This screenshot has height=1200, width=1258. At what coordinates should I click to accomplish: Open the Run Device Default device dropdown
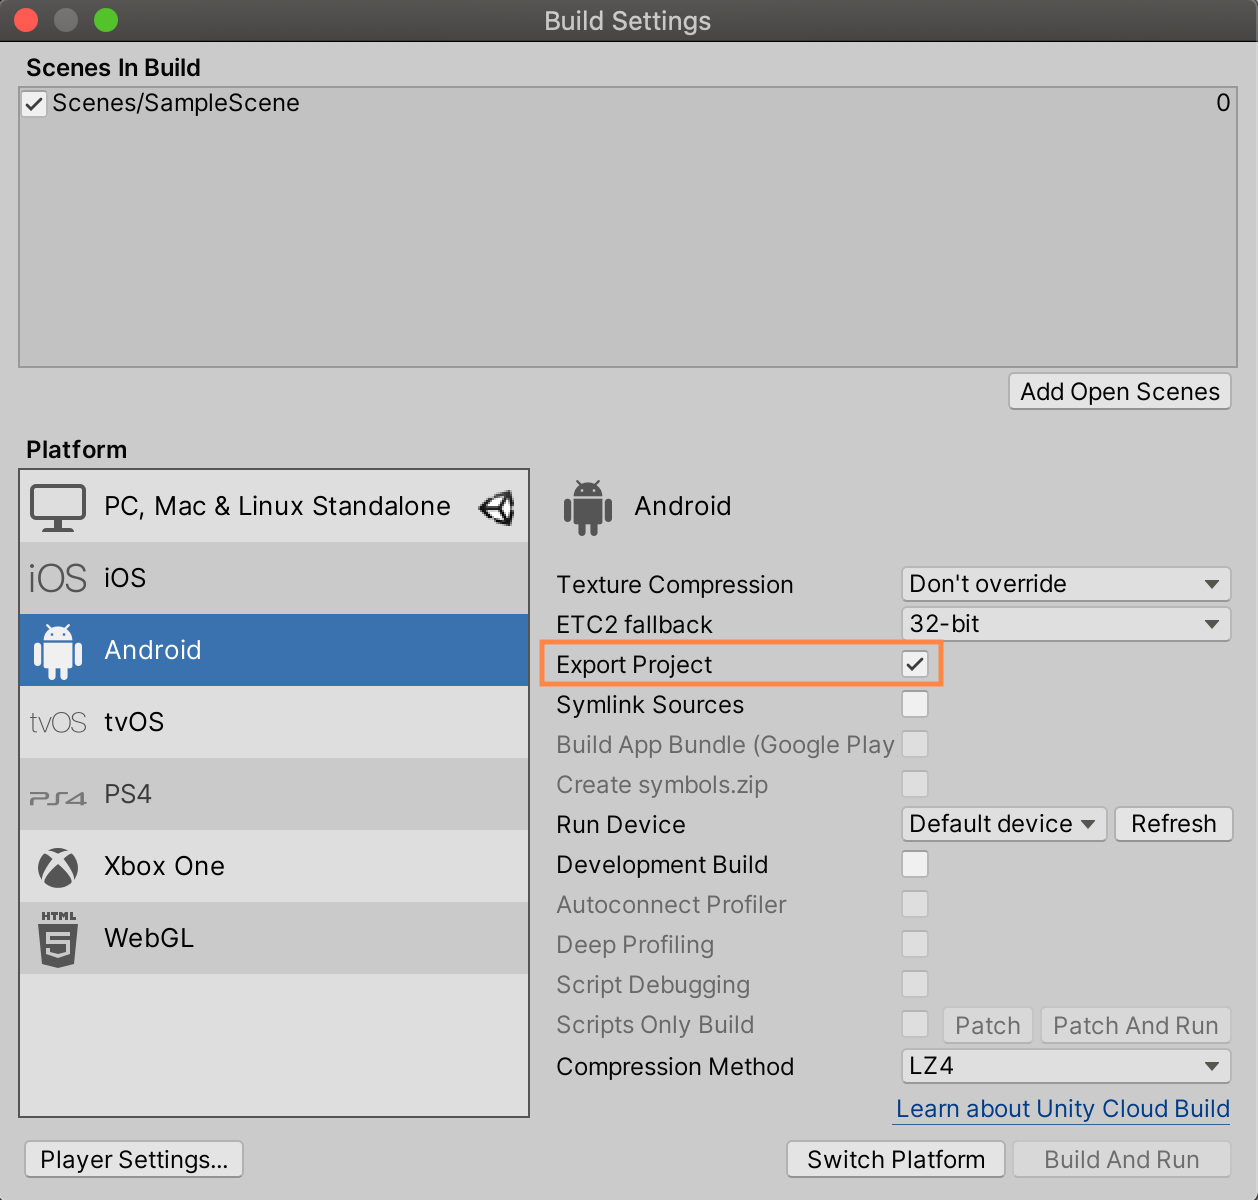coord(1004,824)
